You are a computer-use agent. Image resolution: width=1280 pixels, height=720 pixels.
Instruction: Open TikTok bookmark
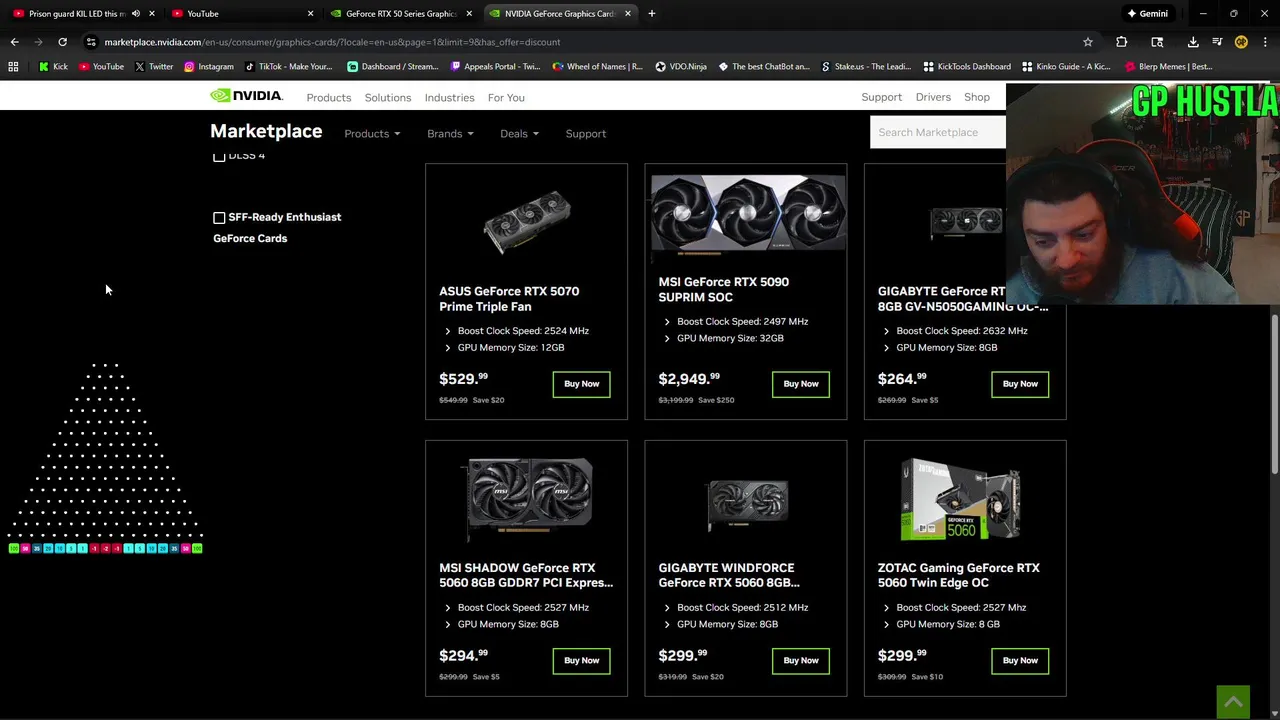(288, 67)
